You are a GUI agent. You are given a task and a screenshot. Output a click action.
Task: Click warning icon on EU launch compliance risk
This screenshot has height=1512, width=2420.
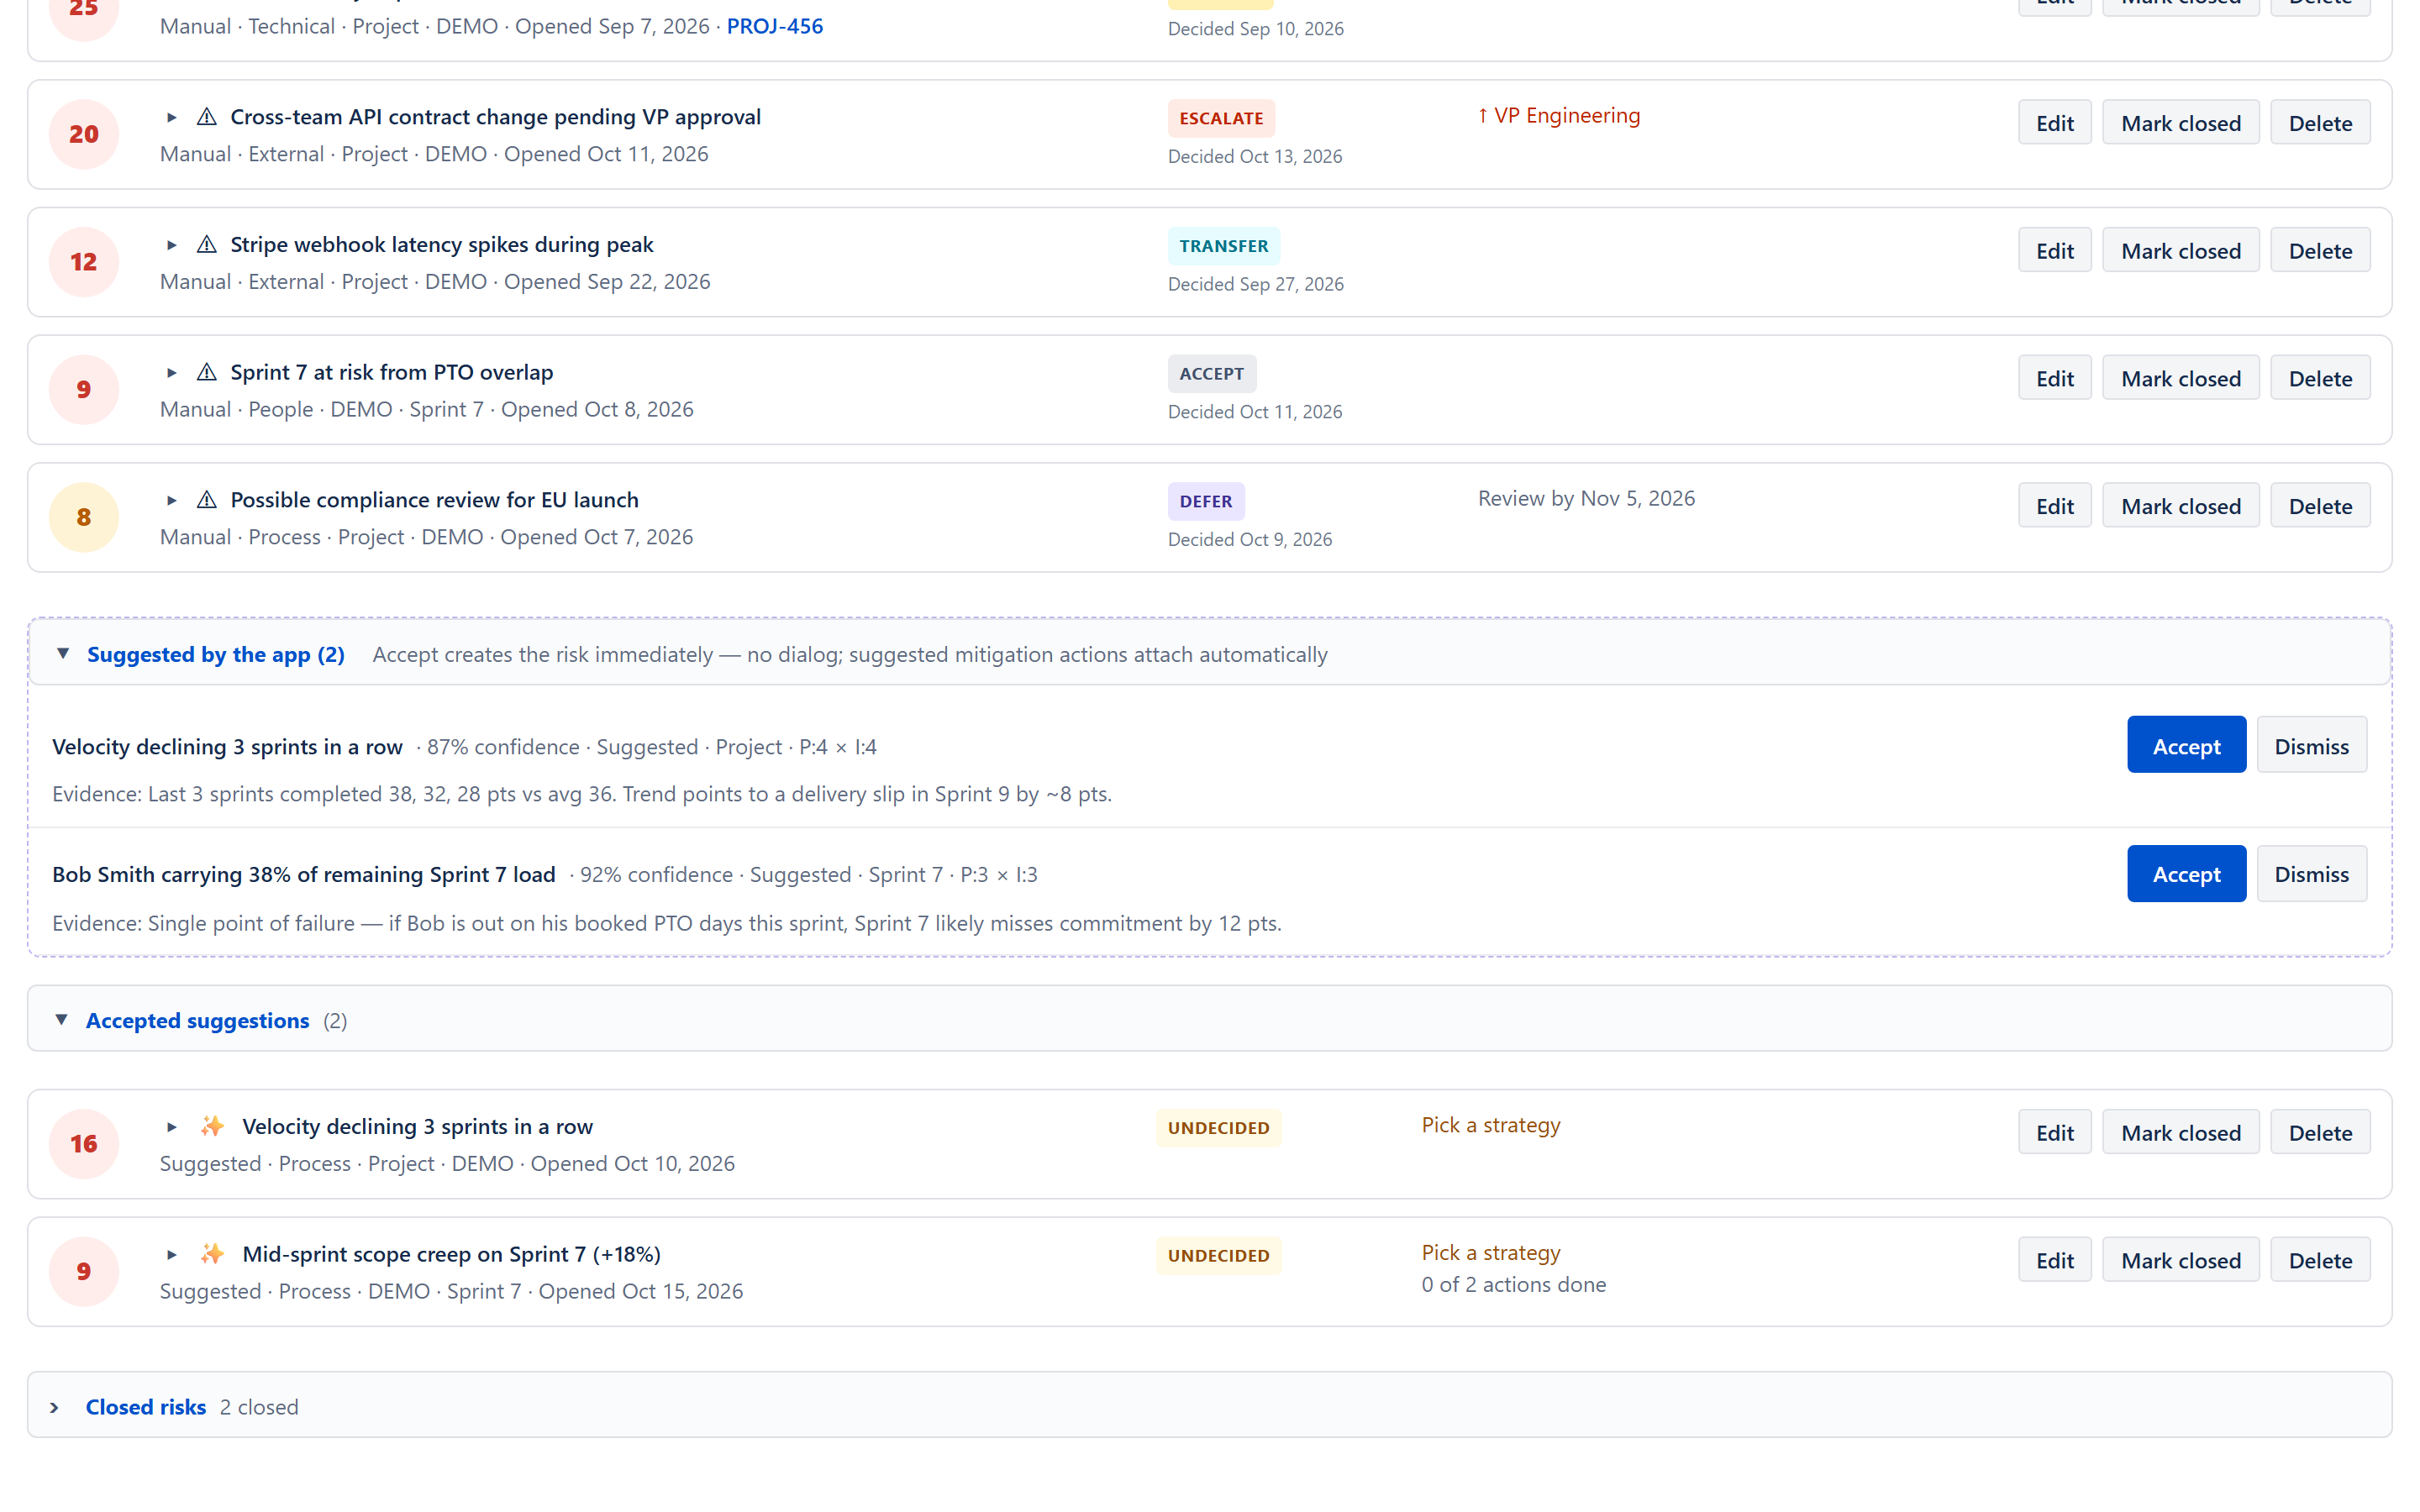207,500
